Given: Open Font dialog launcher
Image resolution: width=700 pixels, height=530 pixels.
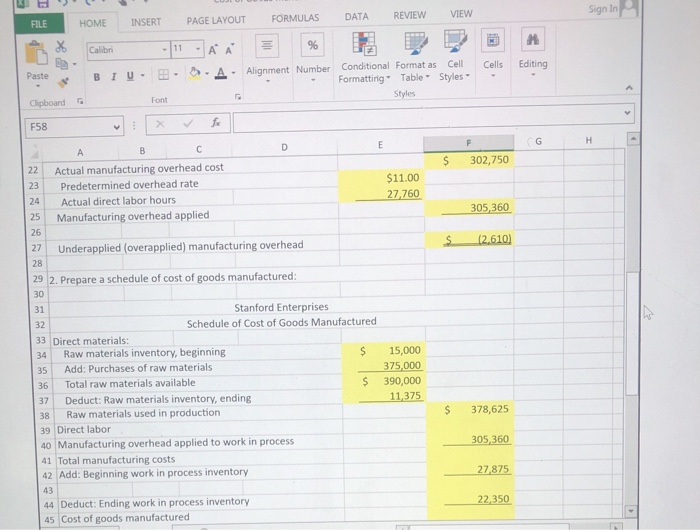Looking at the screenshot, I should pyautogui.click(x=238, y=97).
